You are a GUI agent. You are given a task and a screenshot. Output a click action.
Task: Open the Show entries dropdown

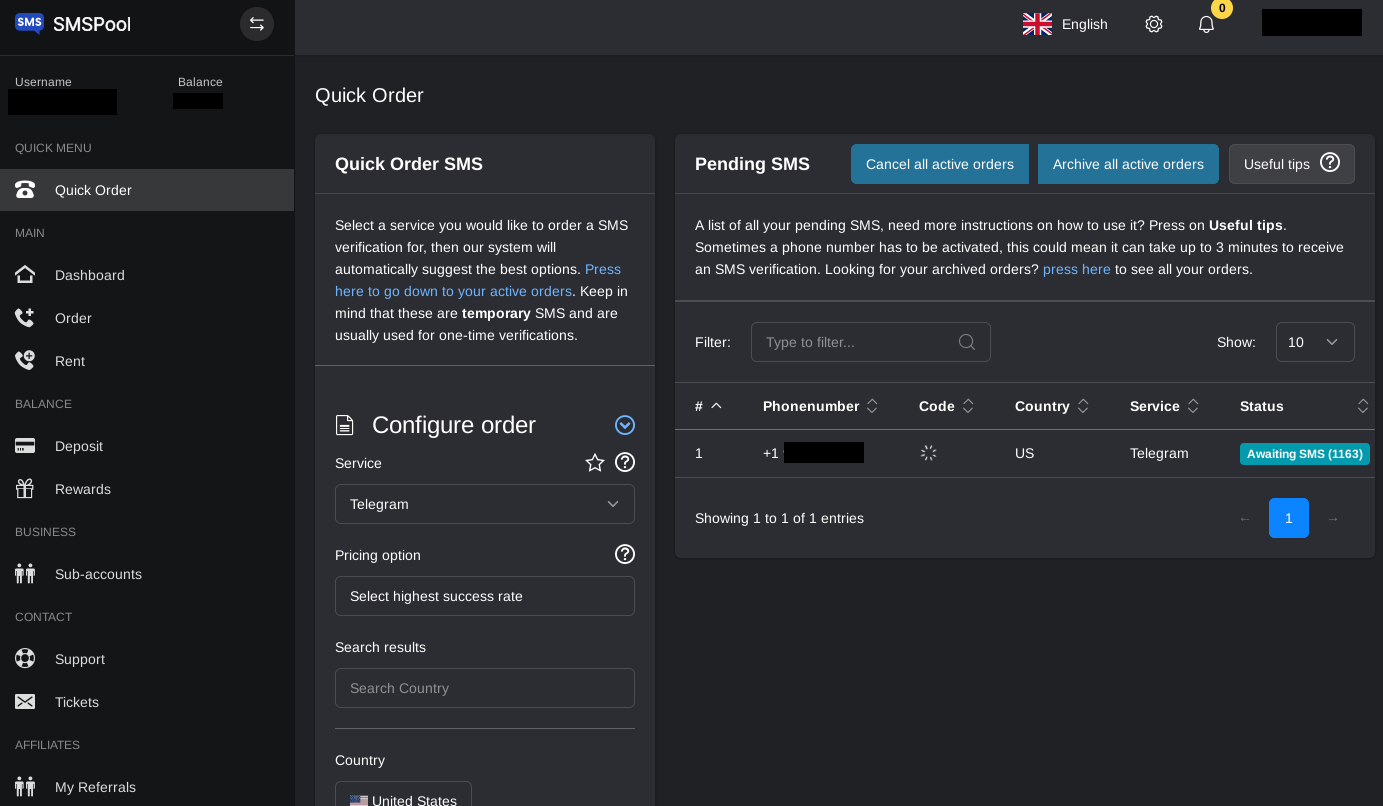pos(1314,342)
